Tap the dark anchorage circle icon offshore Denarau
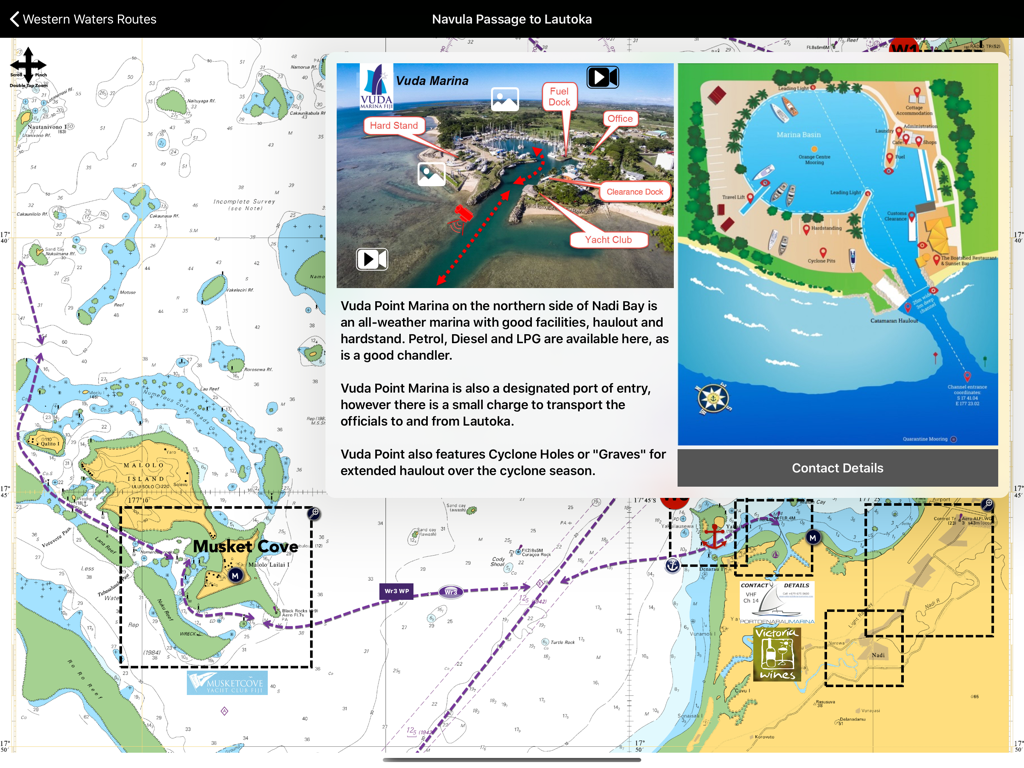Viewport: 1024px width, 768px height. point(672,565)
